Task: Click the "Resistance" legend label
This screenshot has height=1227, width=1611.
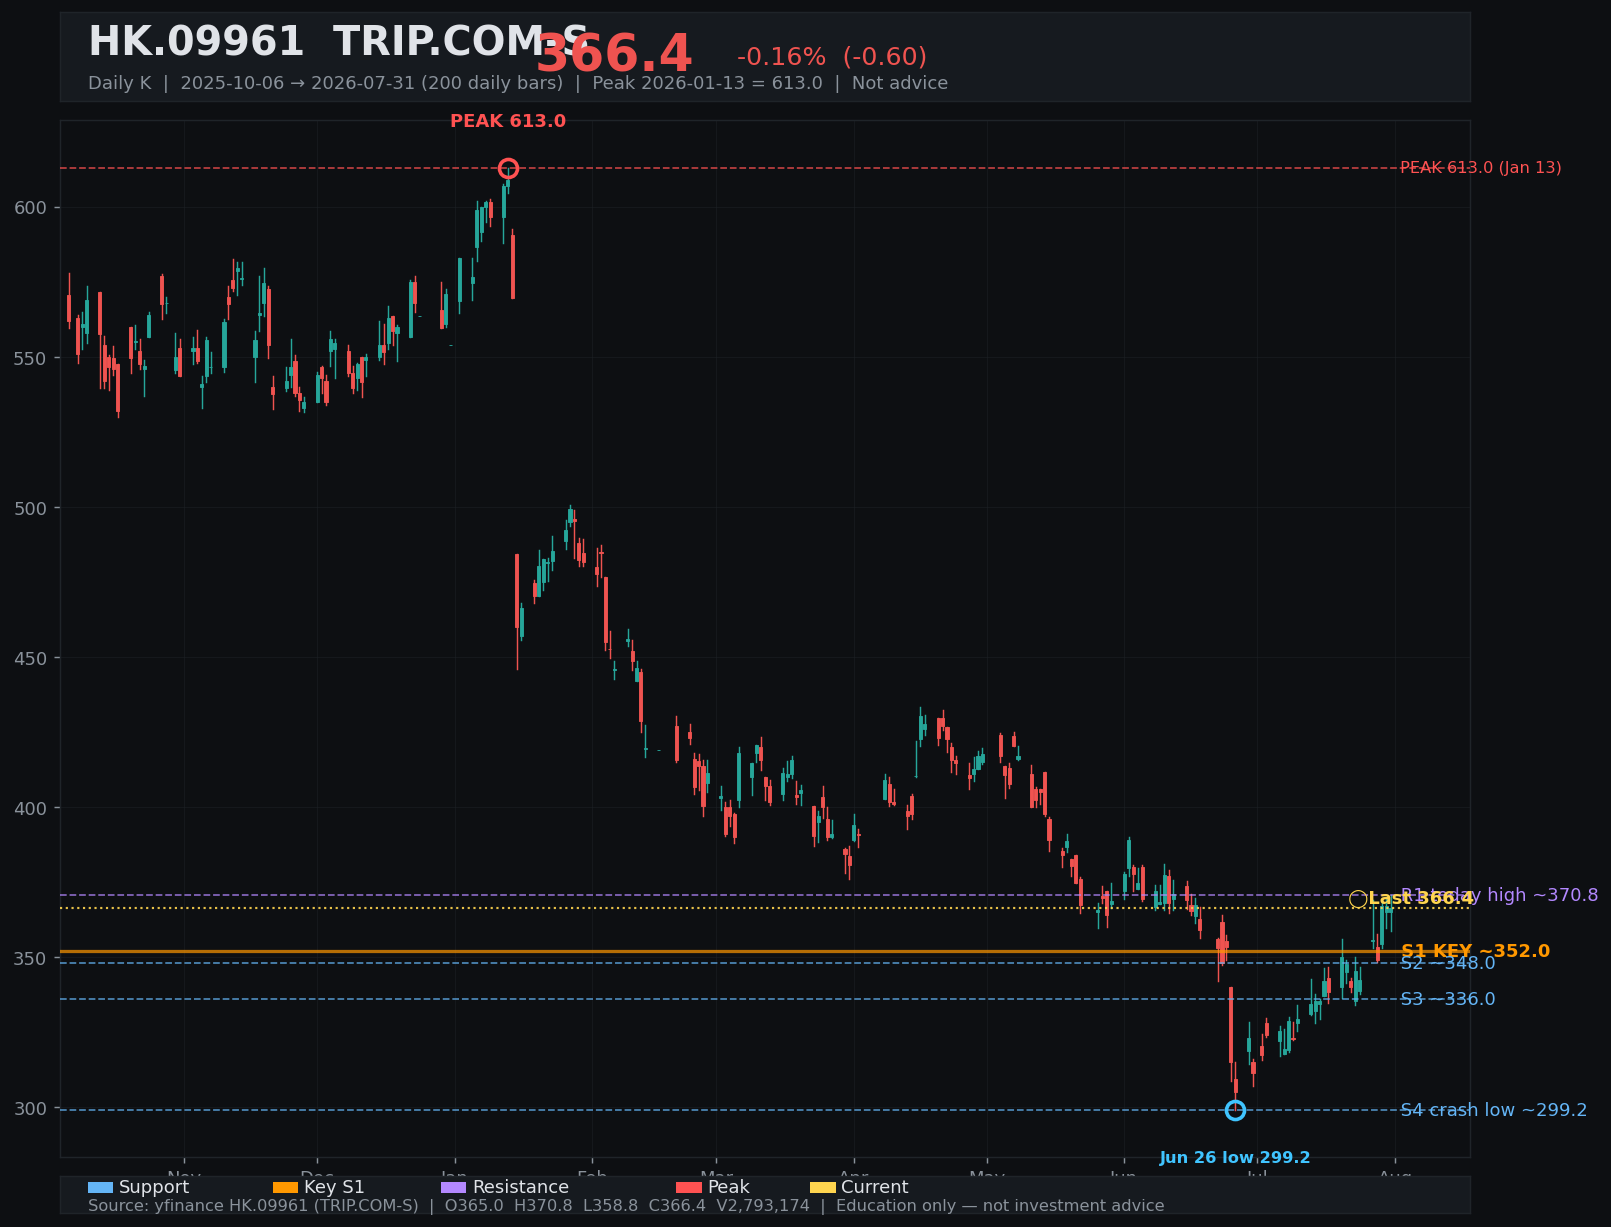Action: [x=521, y=1187]
